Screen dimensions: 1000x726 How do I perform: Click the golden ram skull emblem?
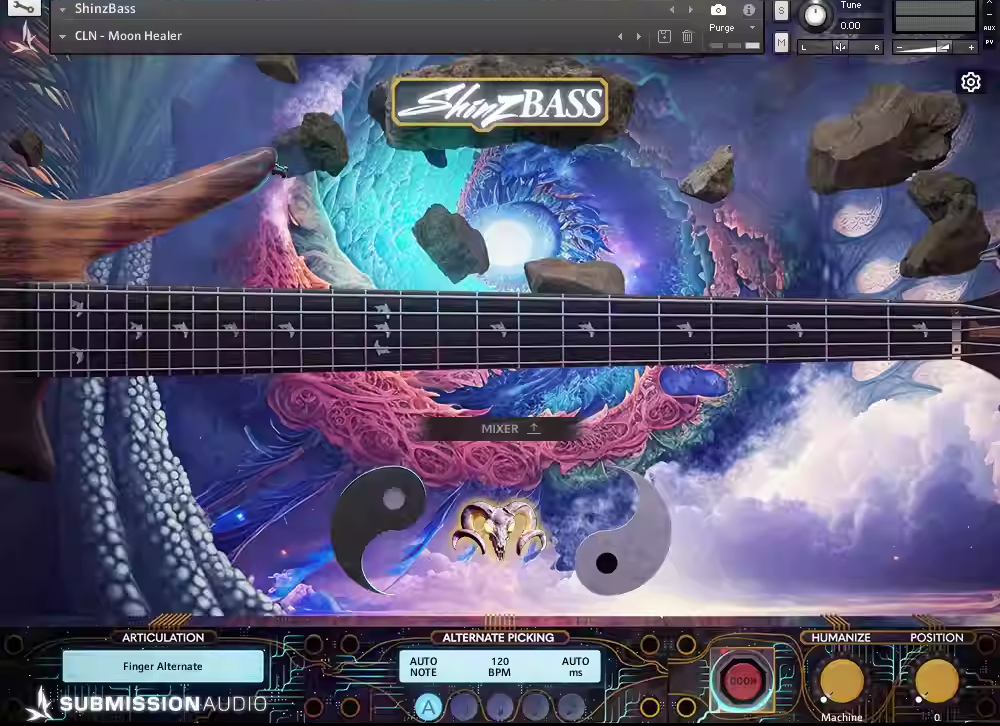point(498,528)
